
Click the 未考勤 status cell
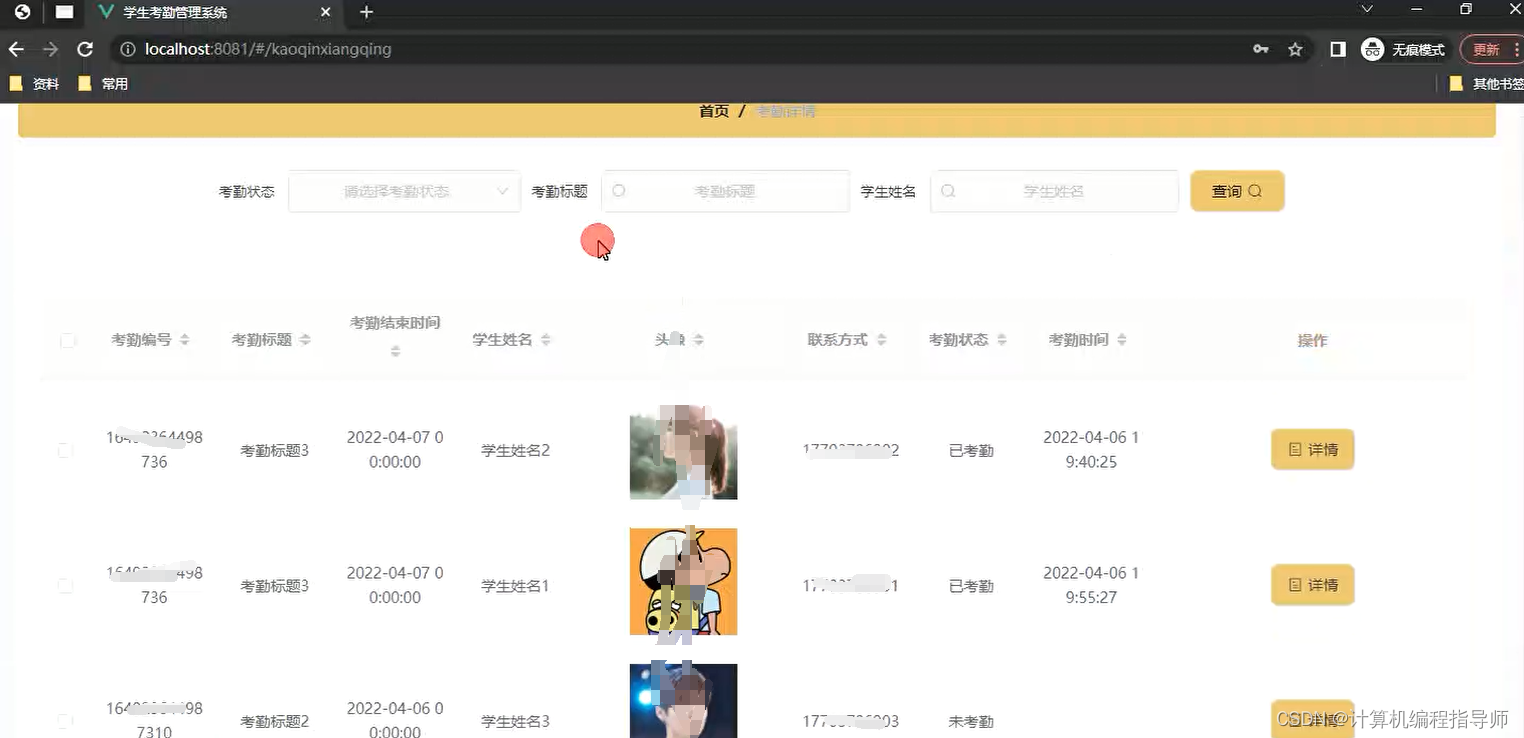(x=971, y=721)
